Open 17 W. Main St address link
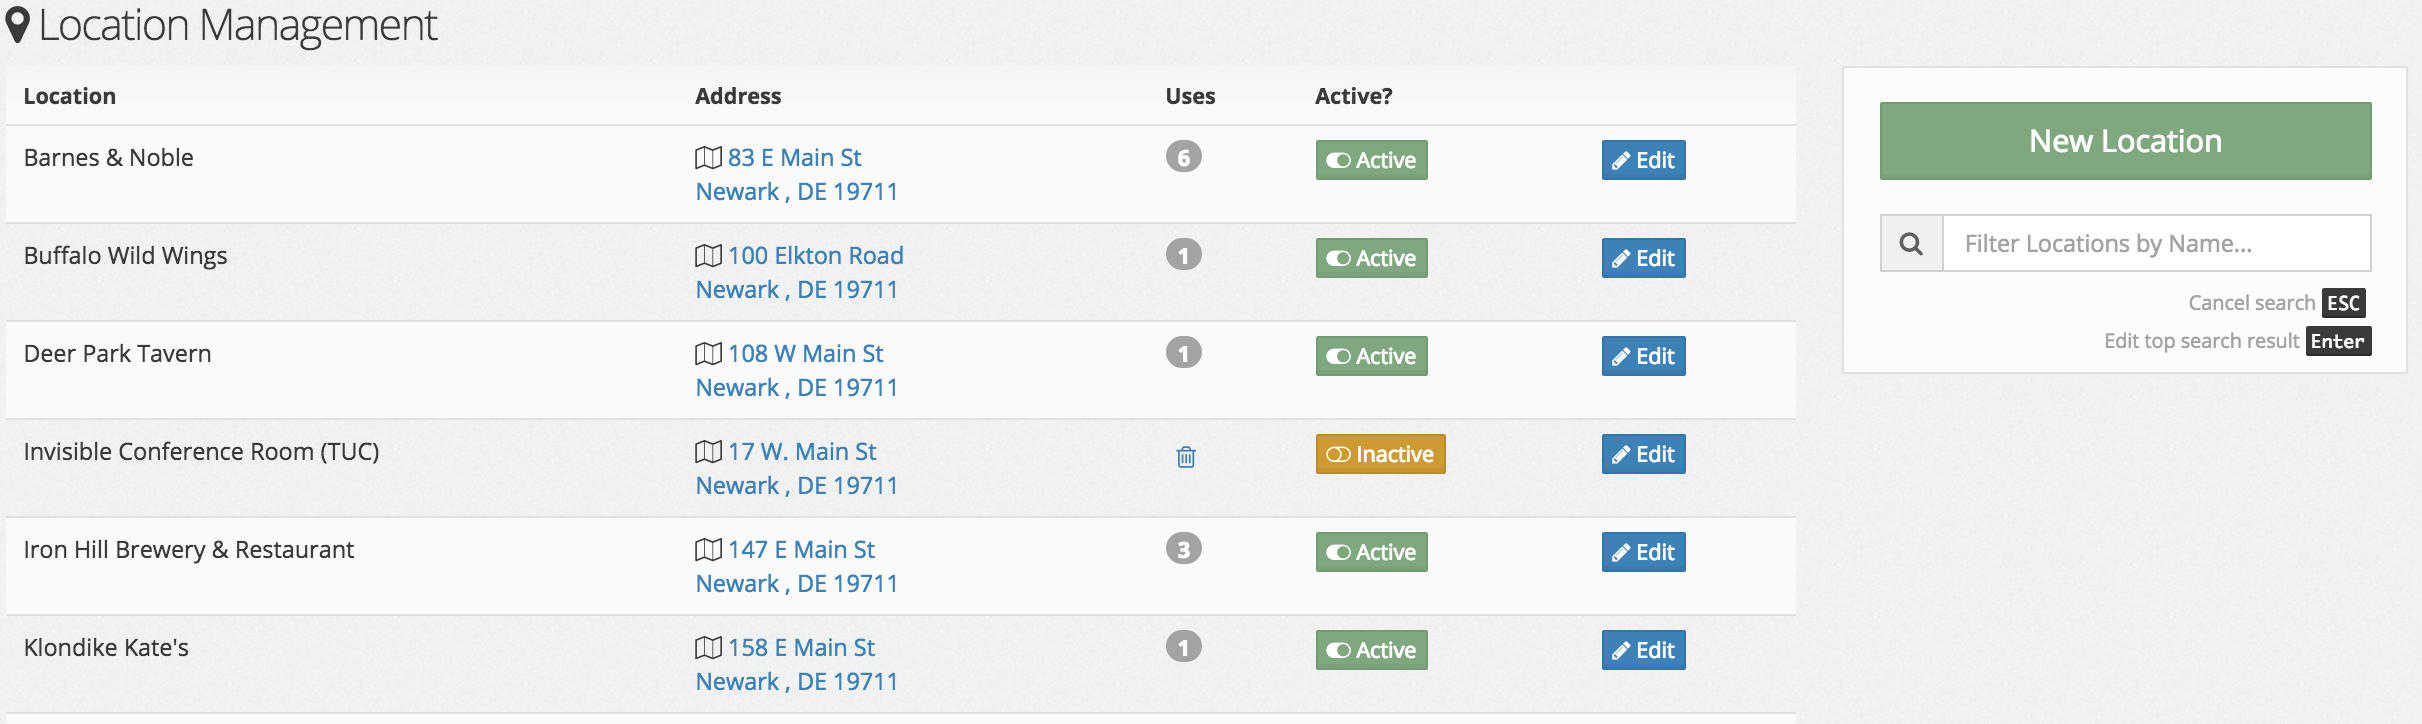Image resolution: width=2422 pixels, height=724 pixels. (x=801, y=452)
